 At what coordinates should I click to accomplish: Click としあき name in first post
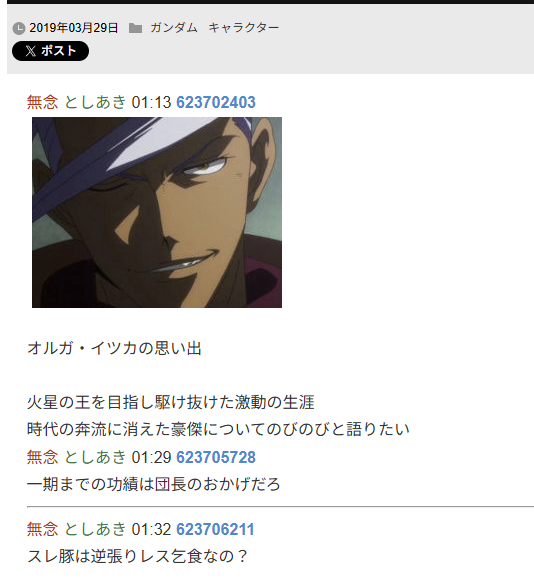point(95,102)
